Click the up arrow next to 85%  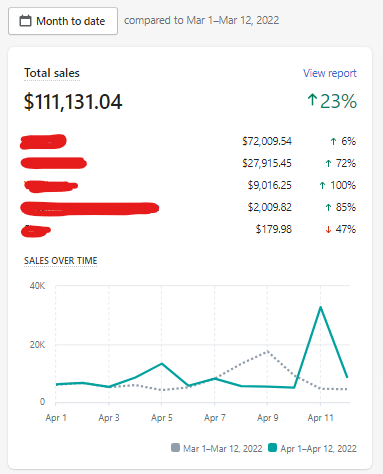pos(328,207)
